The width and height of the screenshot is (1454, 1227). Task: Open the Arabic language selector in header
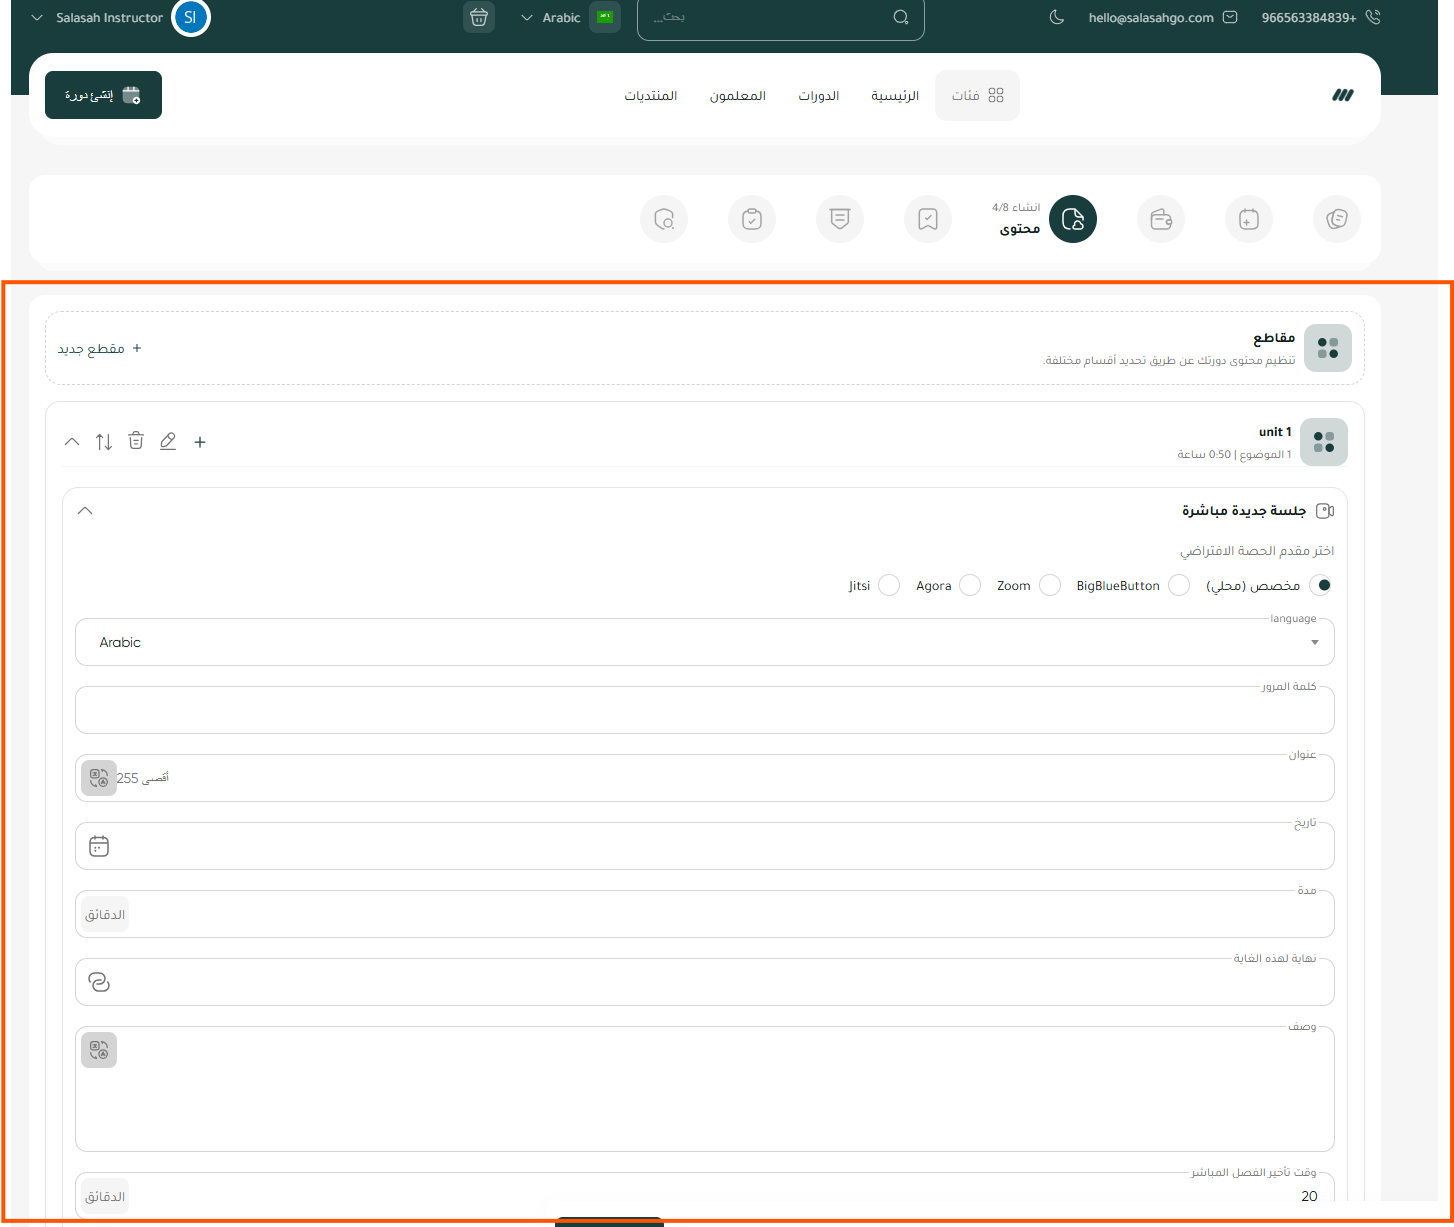pyautogui.click(x=569, y=17)
